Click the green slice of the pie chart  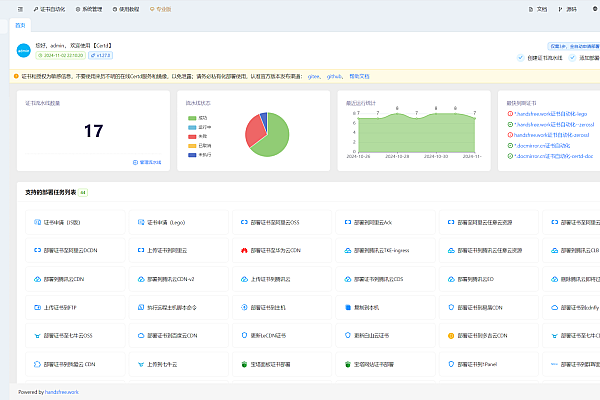point(276,140)
